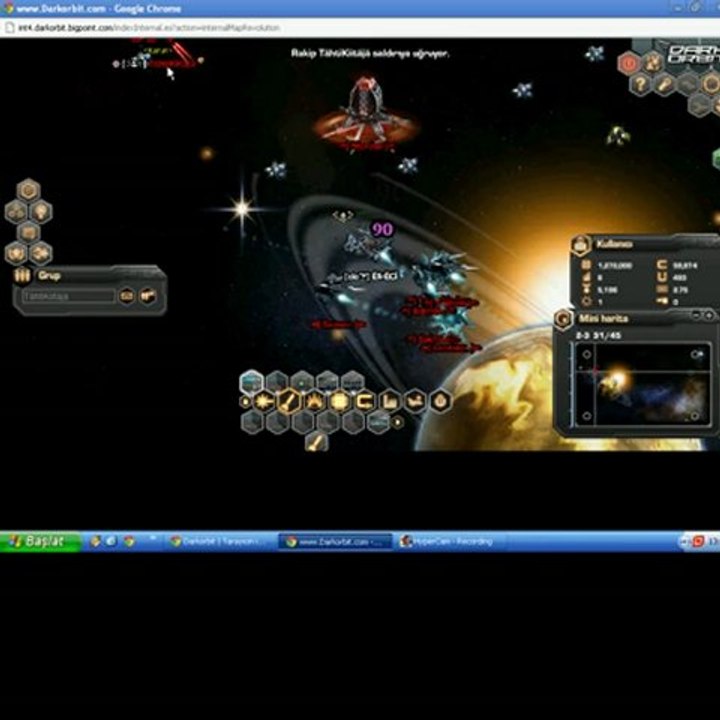Open the lightbulb-shaped hexagon in left sidebar
This screenshot has width=720, height=720.
click(x=41, y=211)
